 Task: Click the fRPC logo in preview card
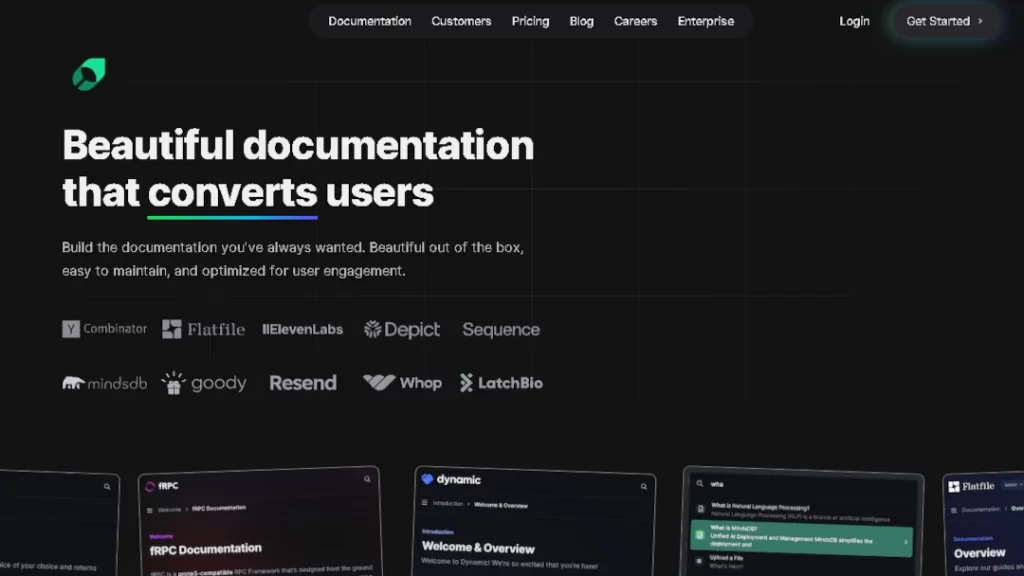click(x=162, y=486)
